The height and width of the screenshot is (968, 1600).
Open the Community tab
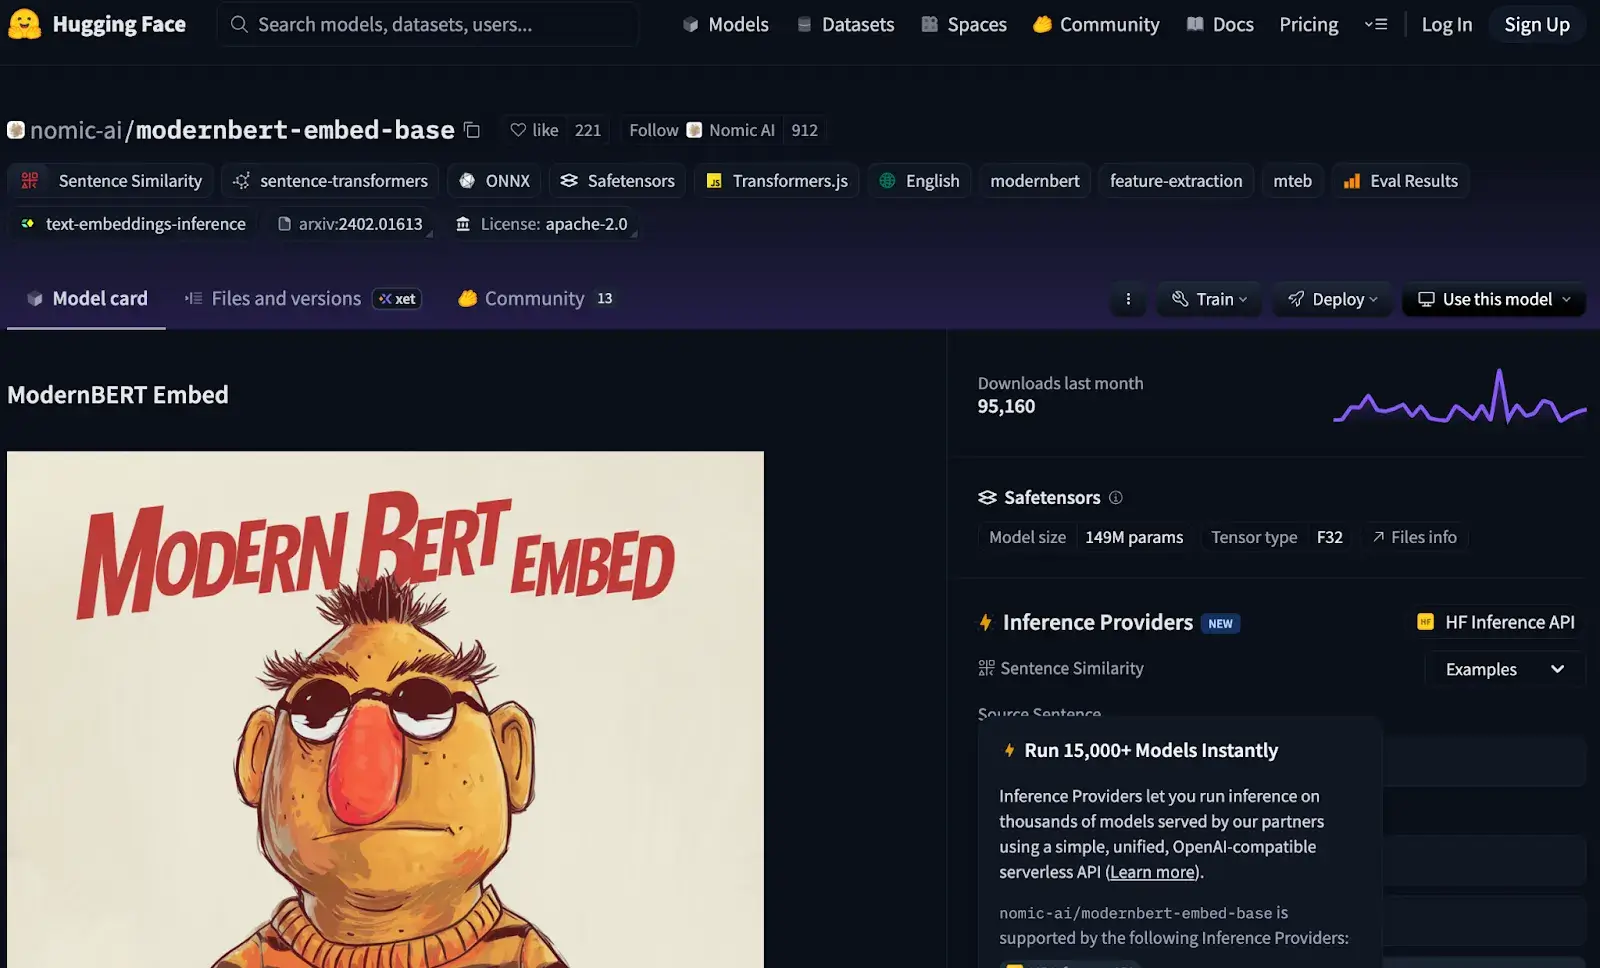click(x=534, y=299)
